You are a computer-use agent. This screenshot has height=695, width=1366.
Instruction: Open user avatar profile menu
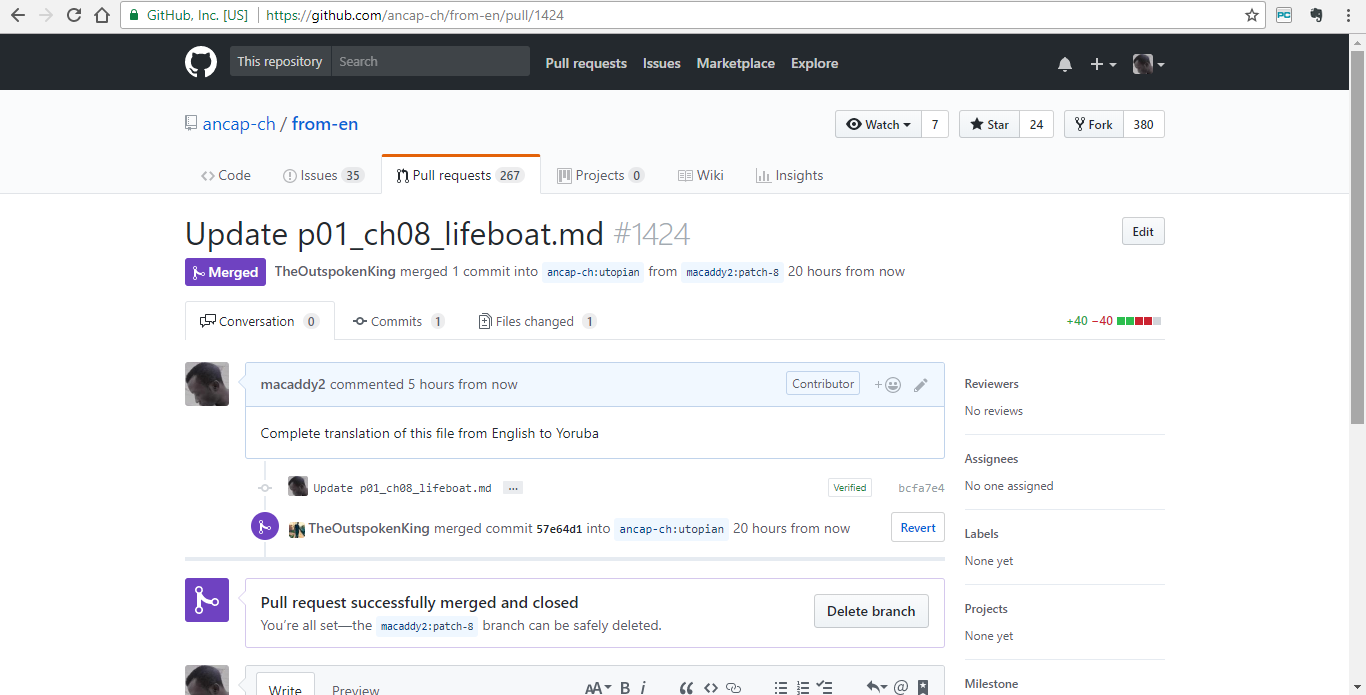click(x=1148, y=64)
